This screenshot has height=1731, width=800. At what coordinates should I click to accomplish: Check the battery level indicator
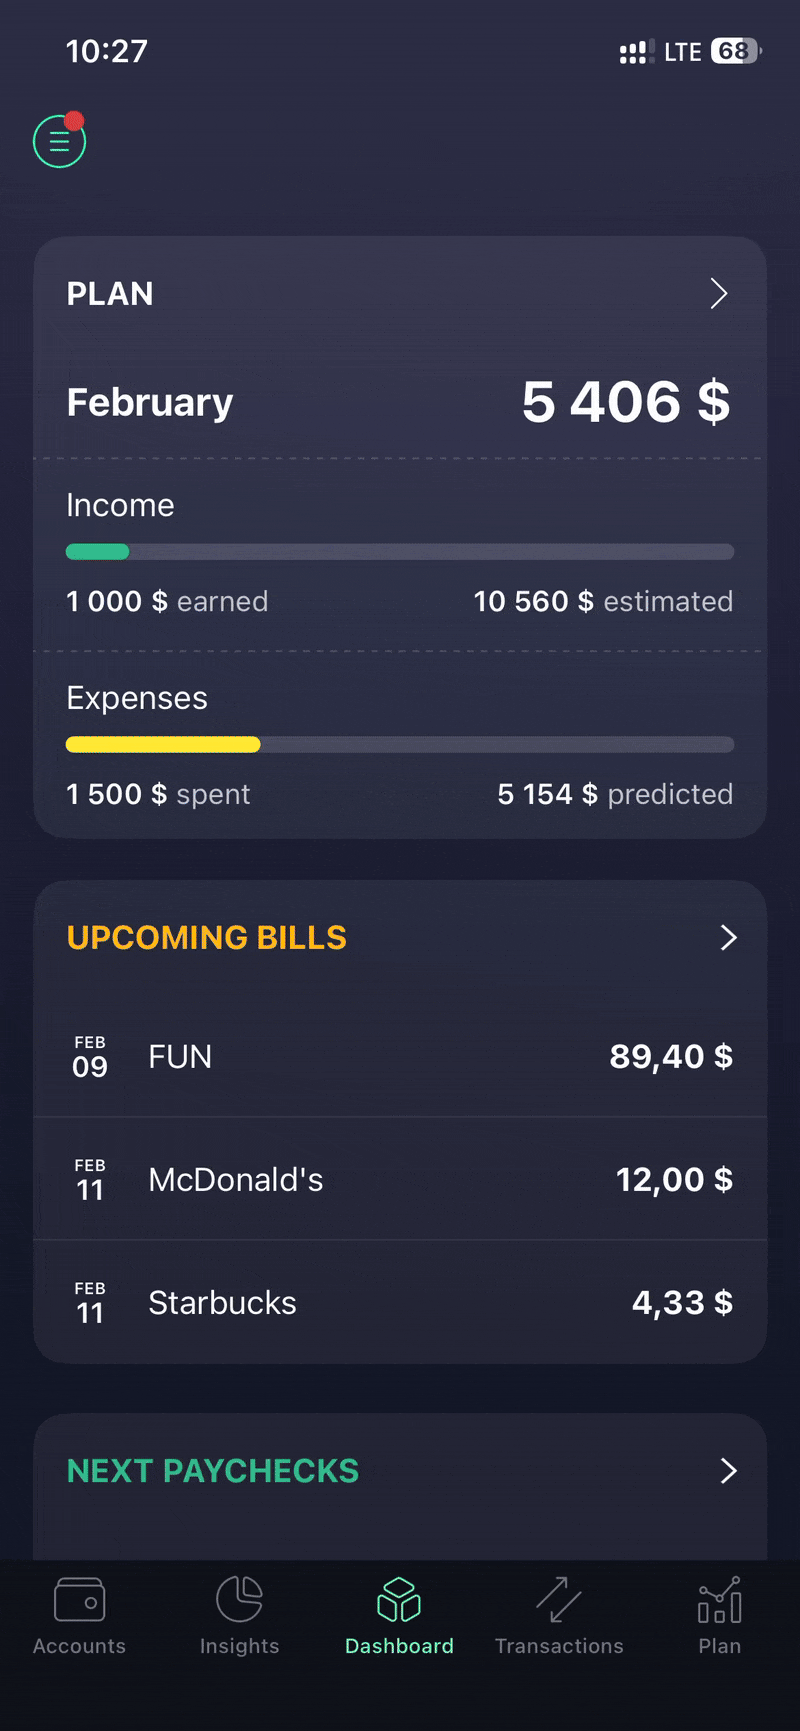tap(735, 51)
